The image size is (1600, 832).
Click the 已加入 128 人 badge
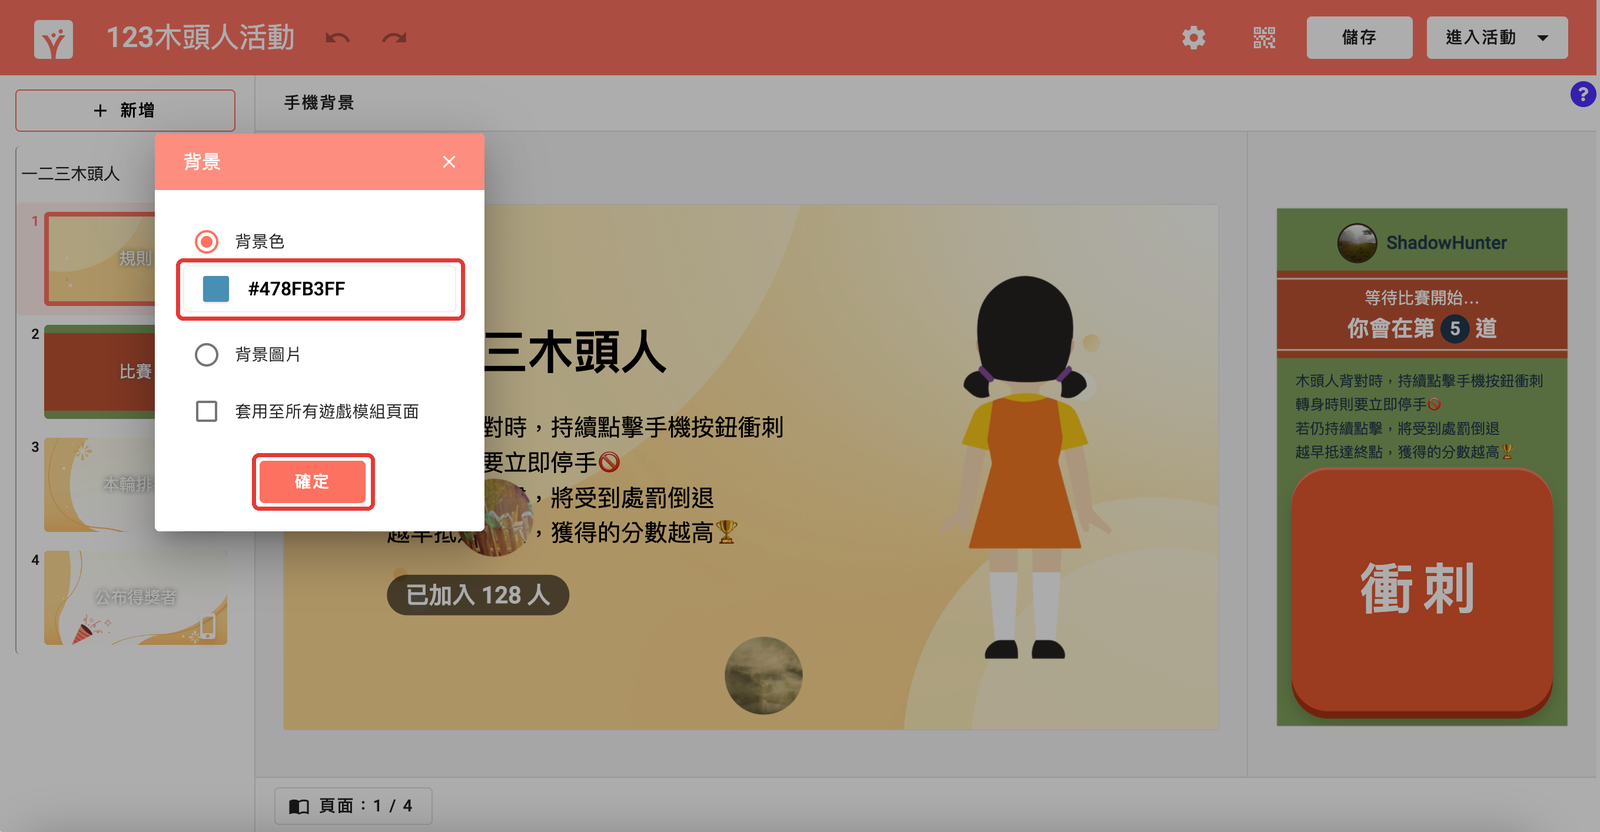pos(478,595)
